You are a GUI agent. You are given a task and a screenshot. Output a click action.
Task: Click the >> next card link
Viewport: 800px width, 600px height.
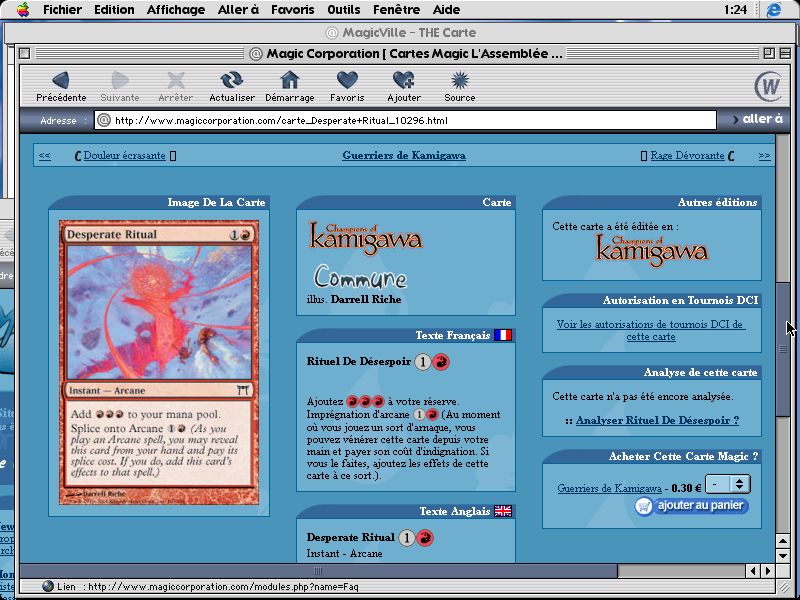point(764,156)
